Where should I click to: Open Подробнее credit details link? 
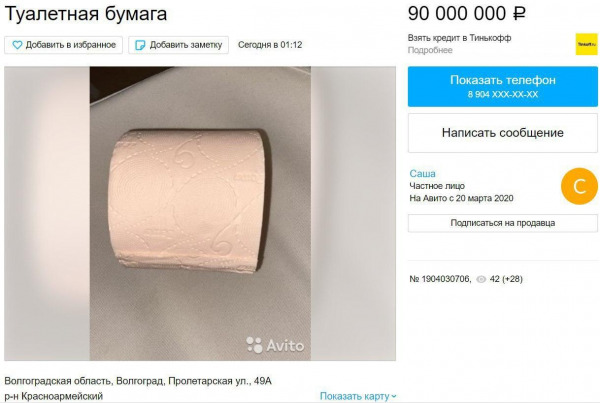[430, 50]
